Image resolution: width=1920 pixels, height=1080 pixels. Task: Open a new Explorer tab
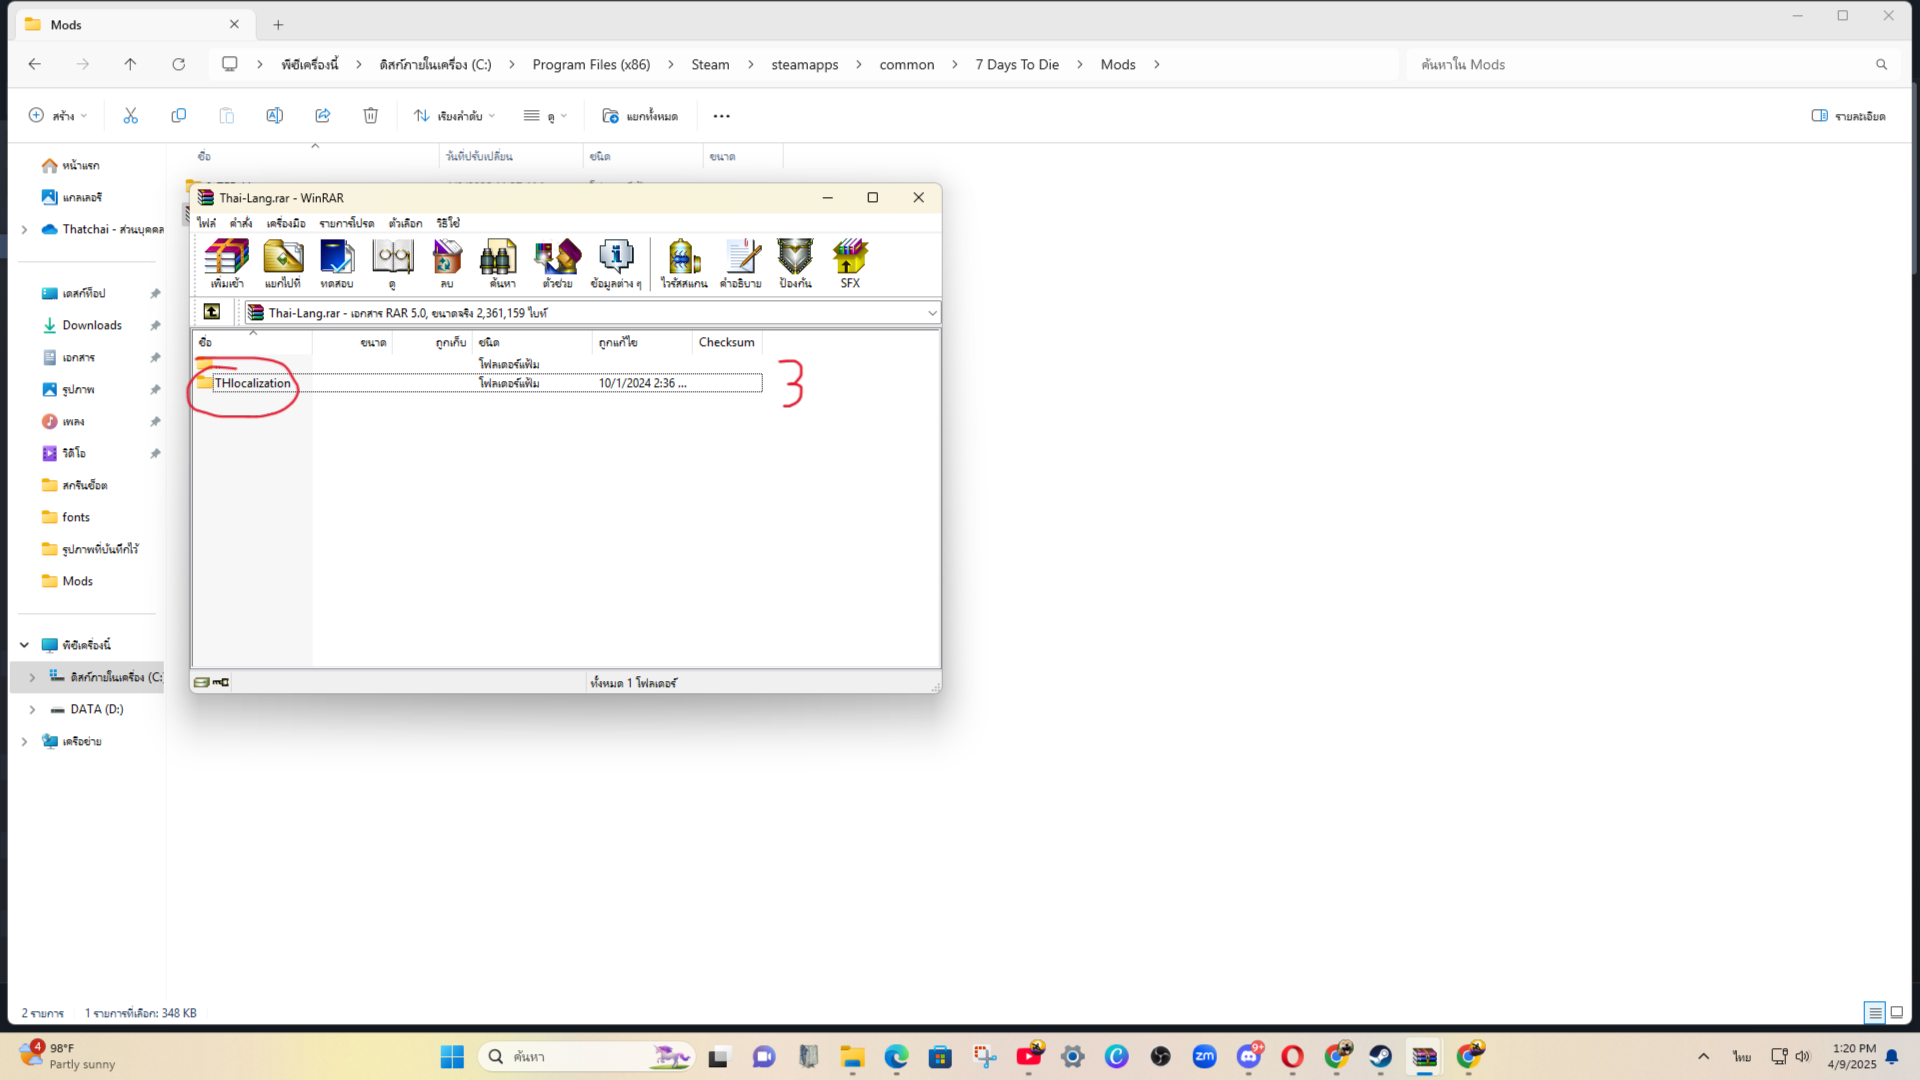click(278, 24)
